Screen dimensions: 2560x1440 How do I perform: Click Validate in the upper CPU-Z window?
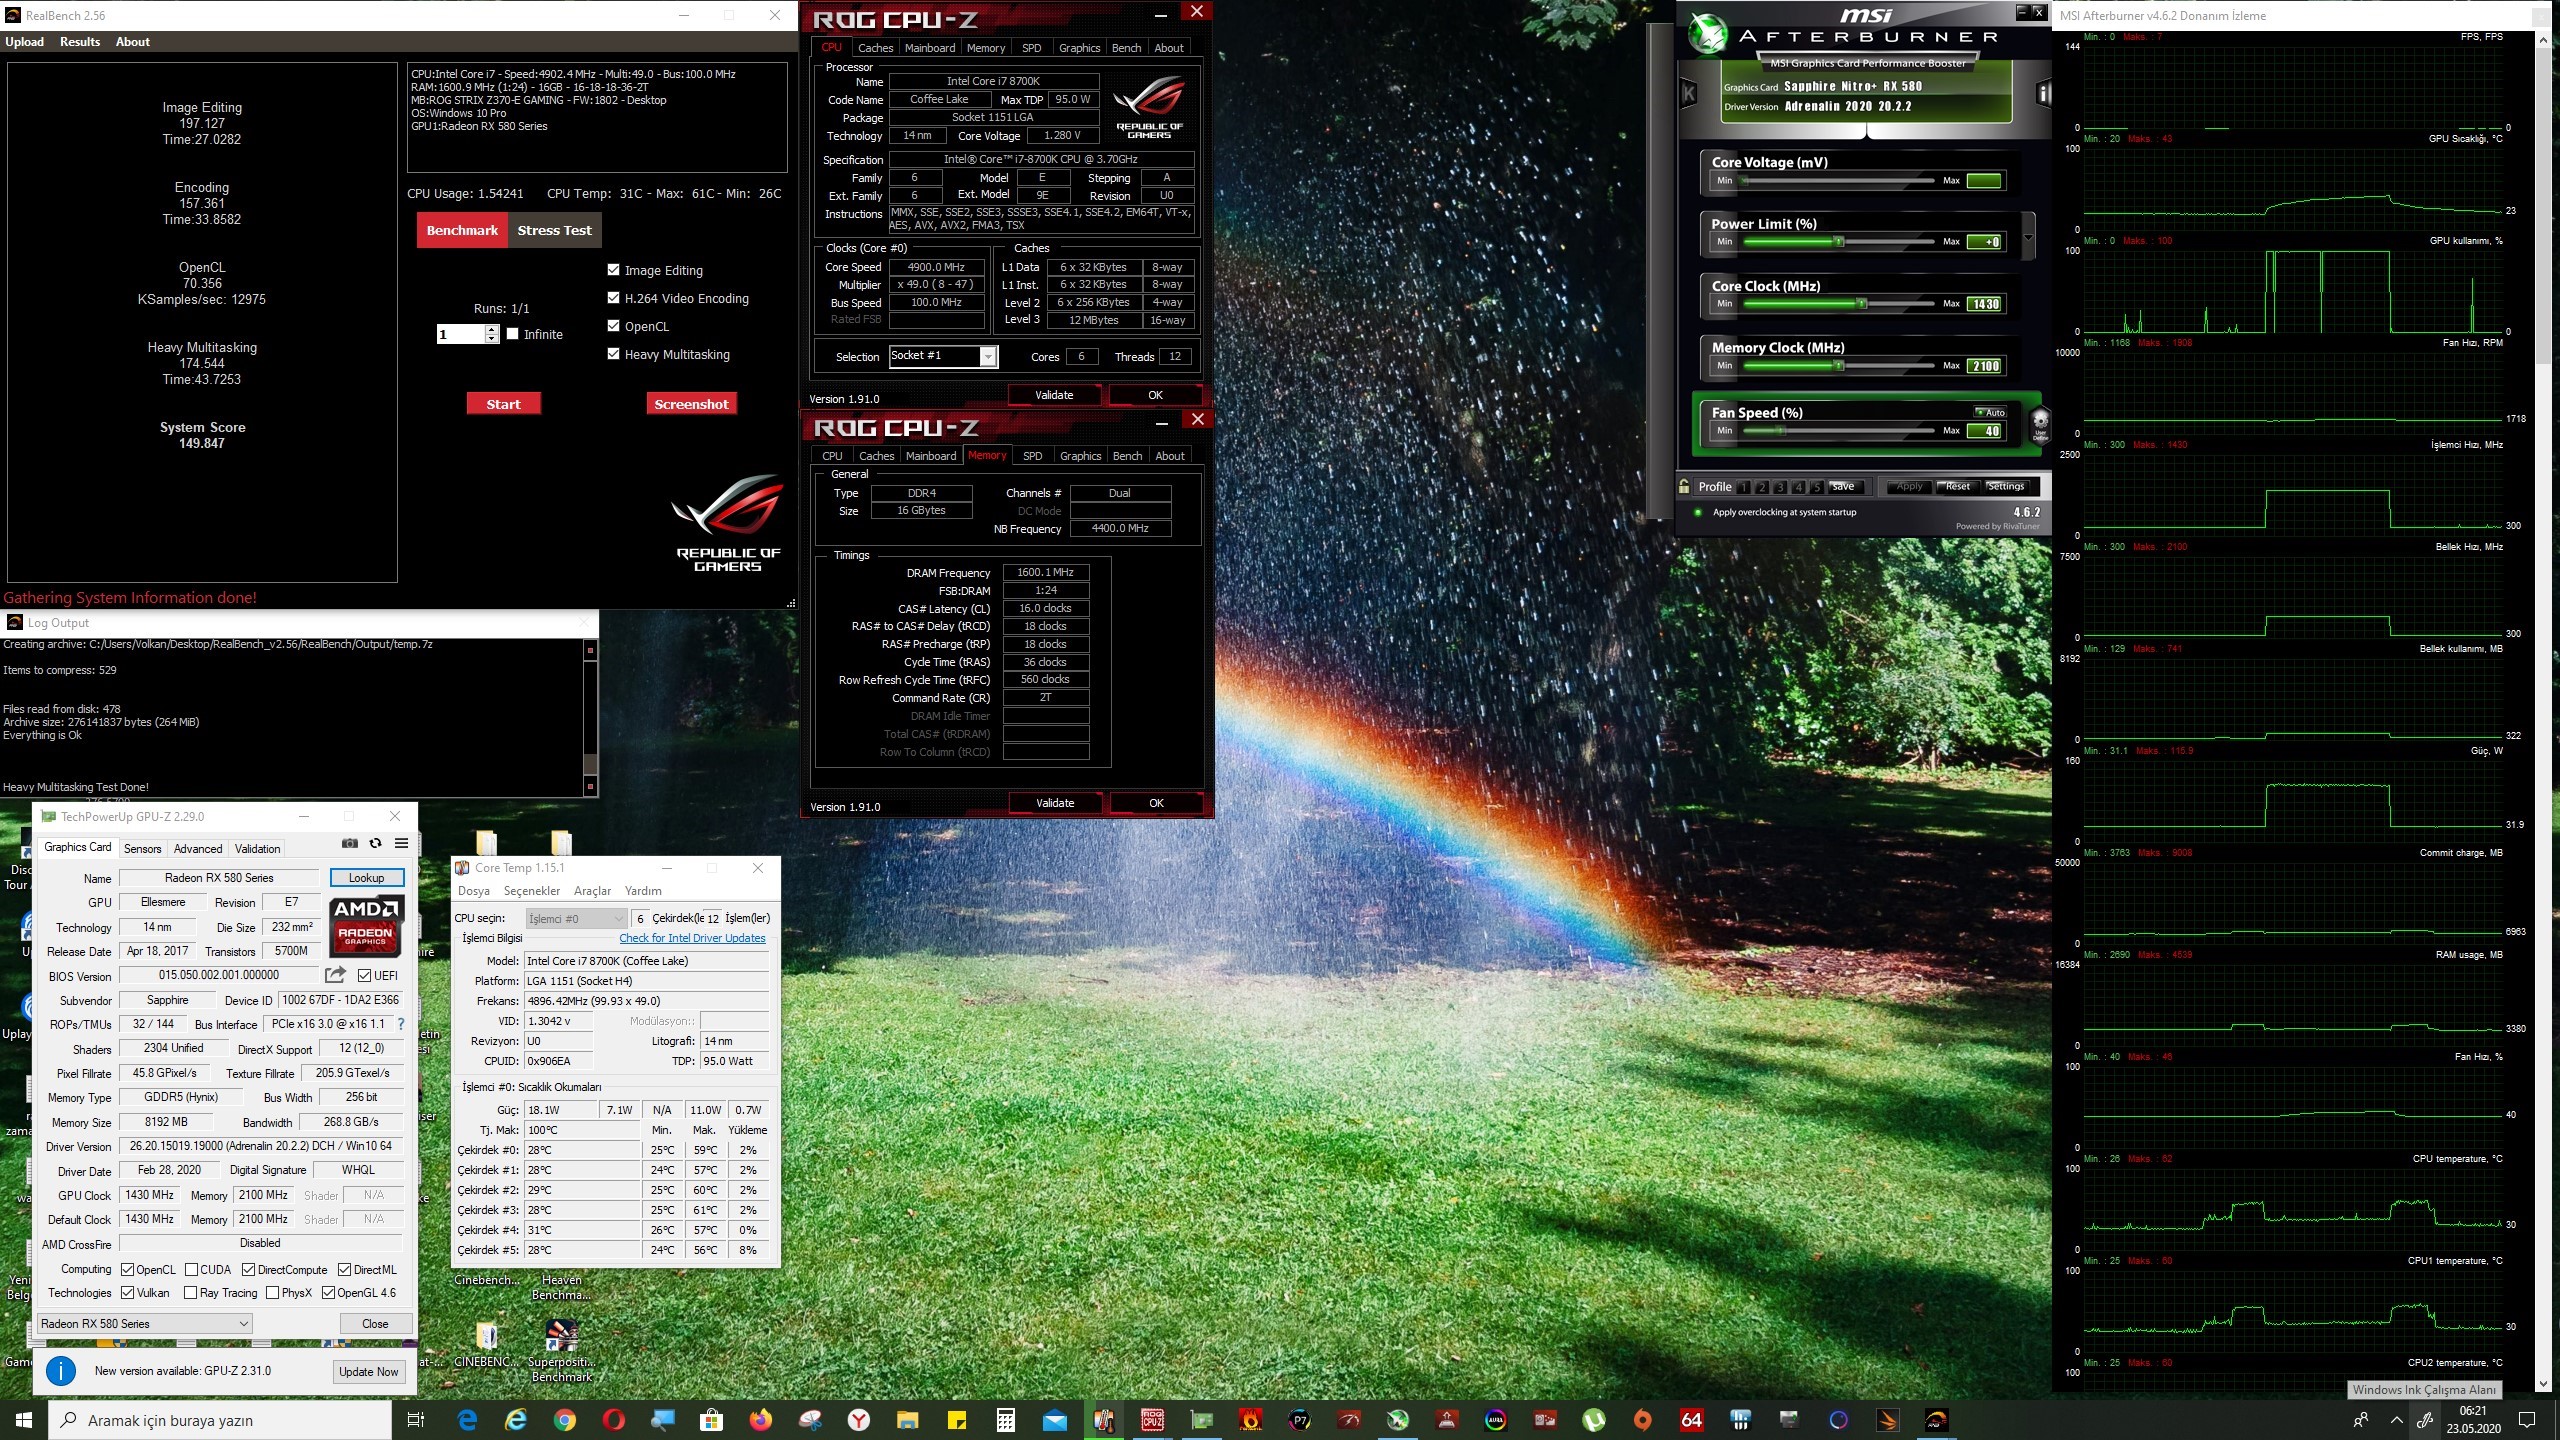[x=1054, y=395]
